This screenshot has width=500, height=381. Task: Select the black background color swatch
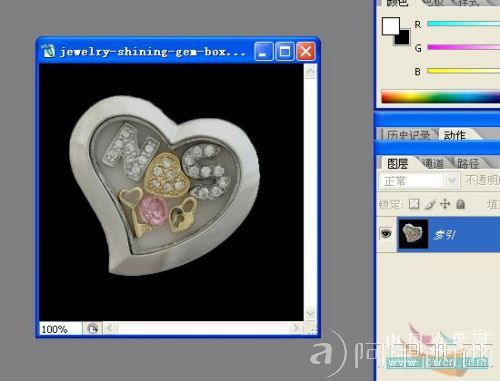coord(402,37)
